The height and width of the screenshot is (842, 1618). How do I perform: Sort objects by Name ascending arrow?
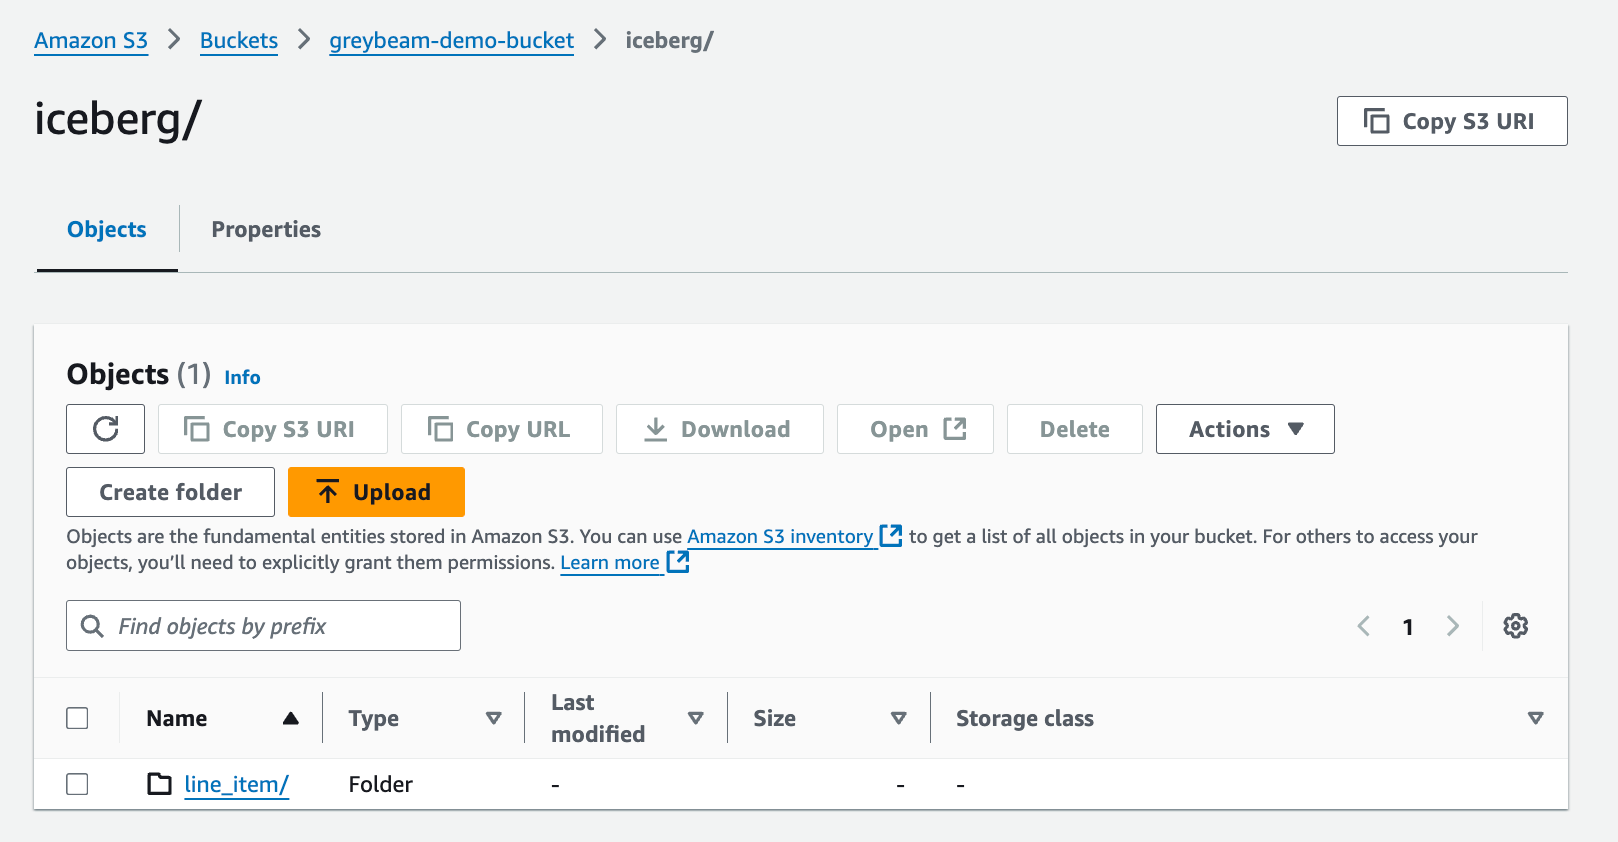[291, 718]
